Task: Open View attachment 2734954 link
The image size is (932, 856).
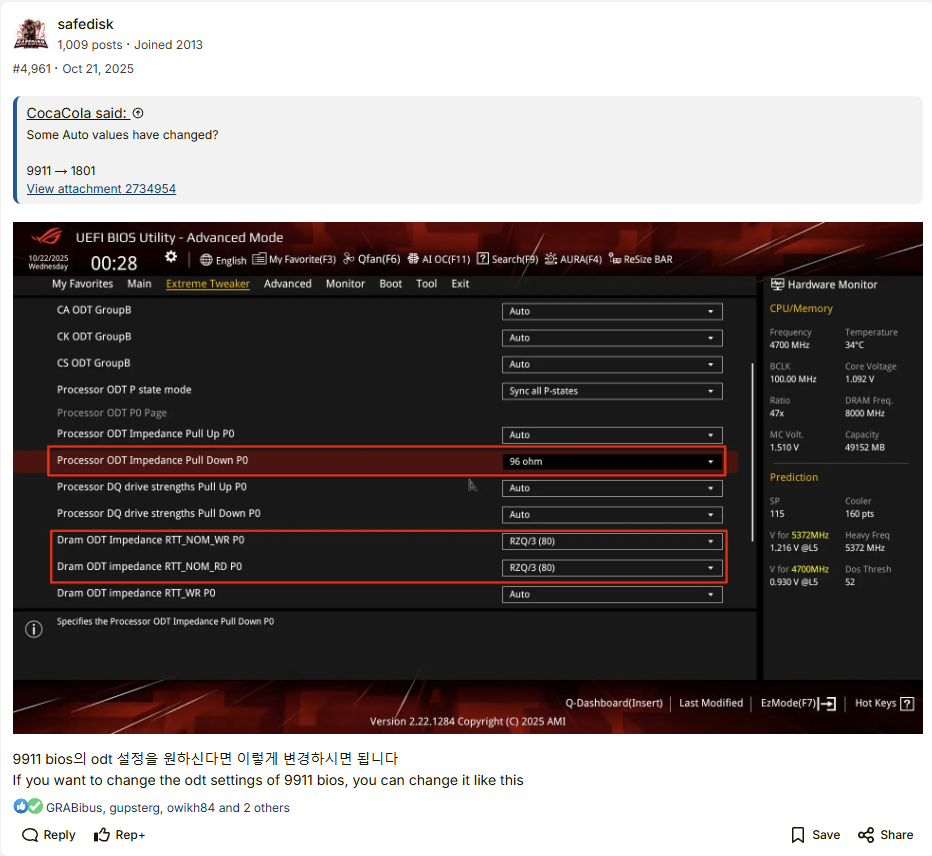Action: 101,188
